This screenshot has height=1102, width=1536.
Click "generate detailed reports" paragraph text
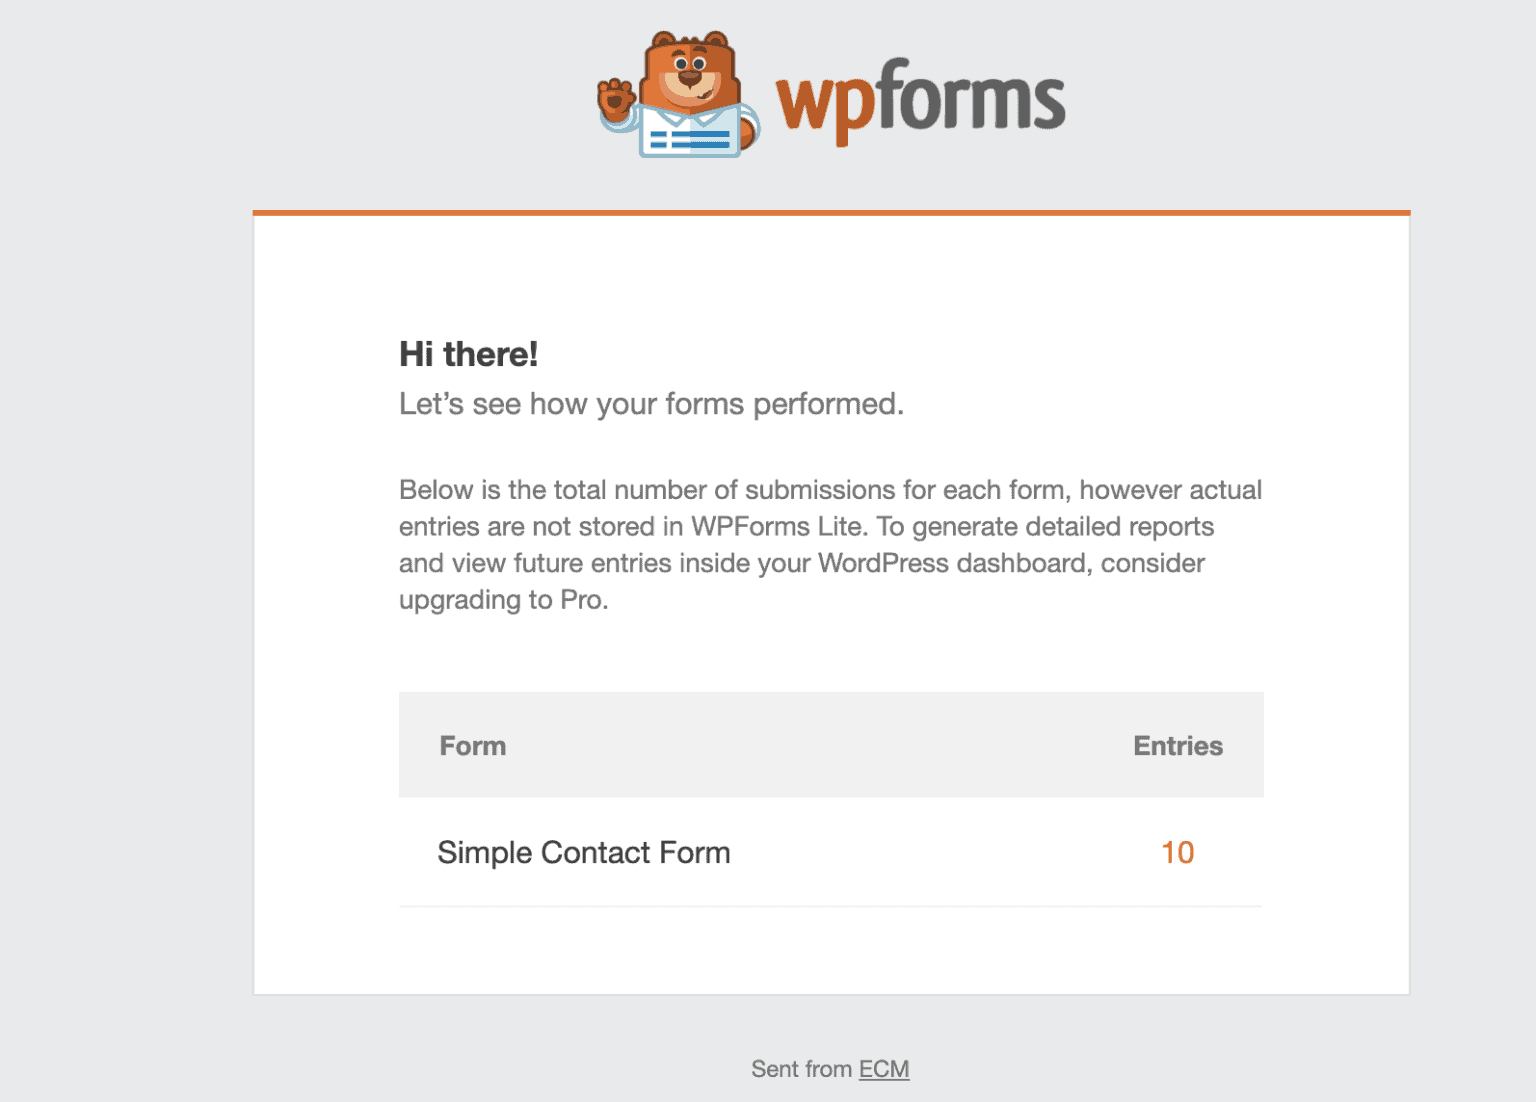[x=1063, y=527]
